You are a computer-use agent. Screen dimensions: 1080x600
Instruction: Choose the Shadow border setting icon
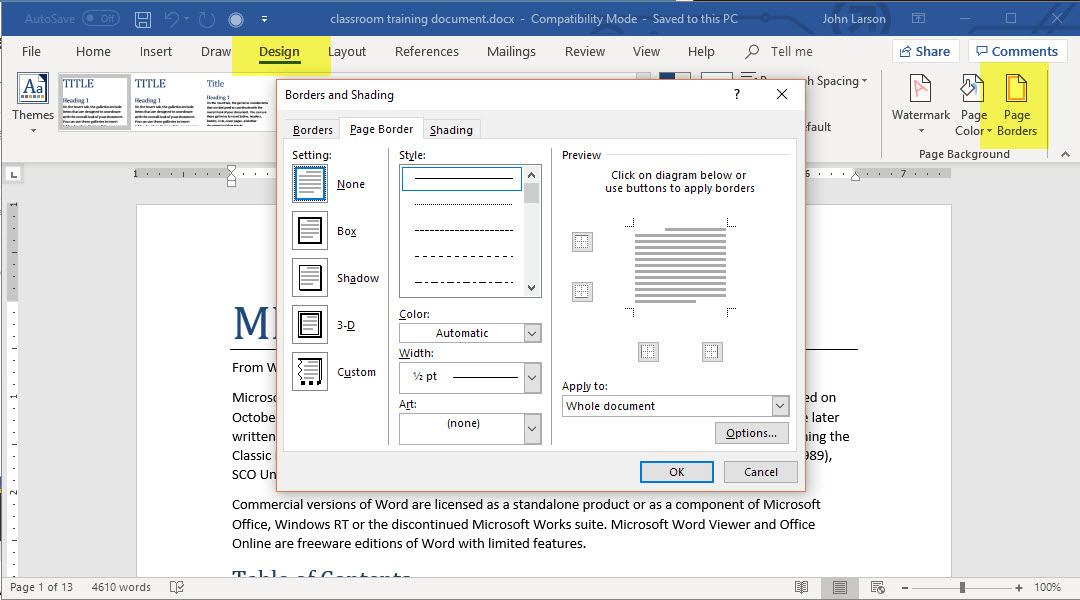[310, 278]
